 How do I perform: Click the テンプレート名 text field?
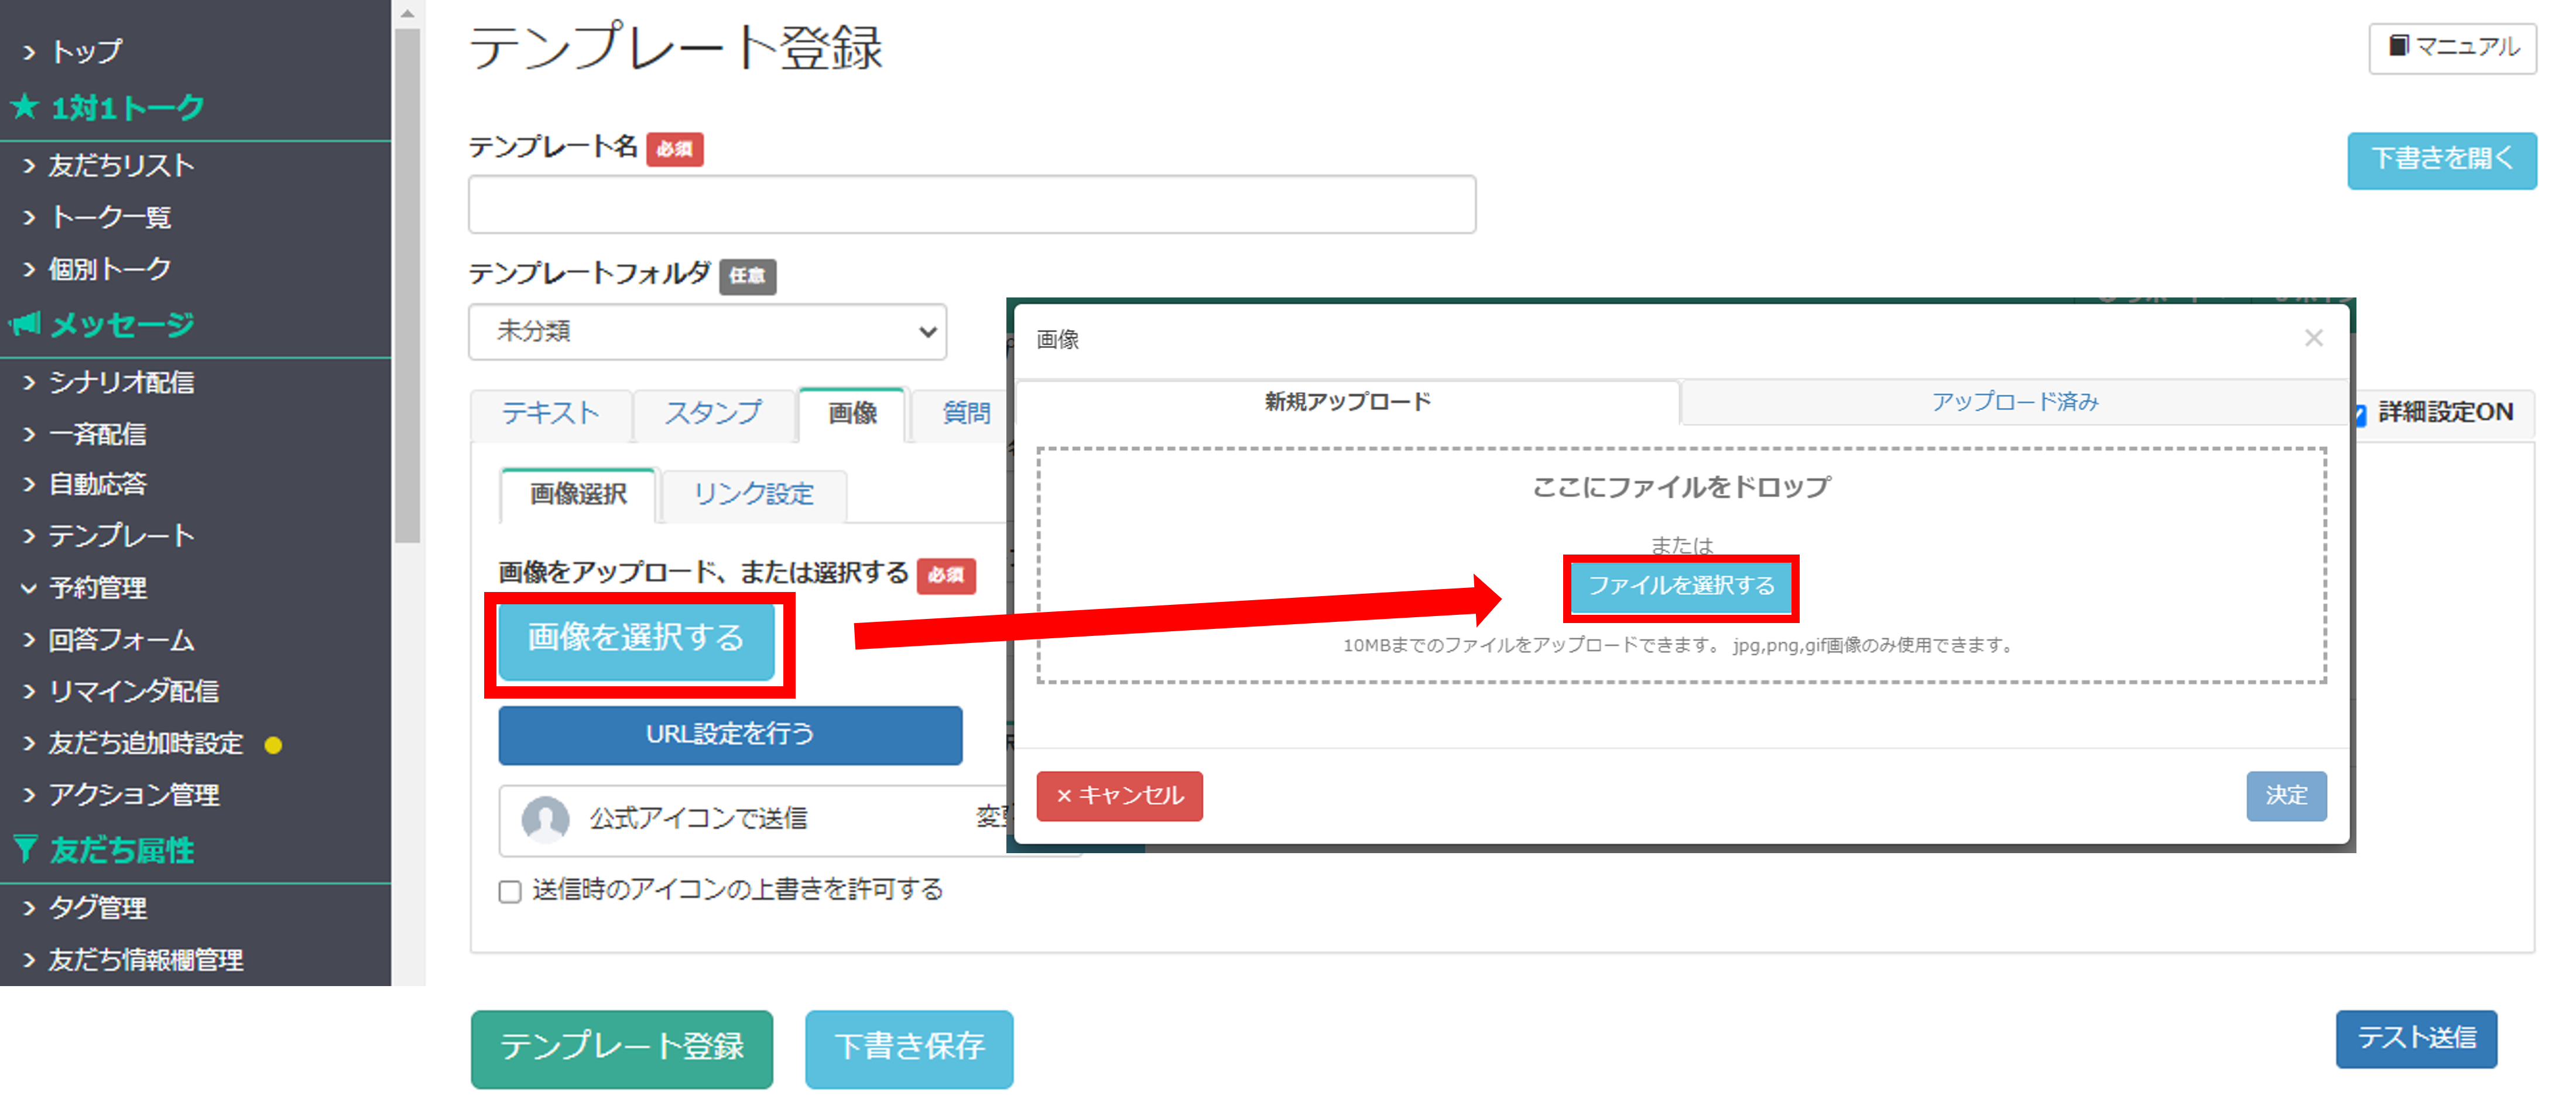pos(971,205)
